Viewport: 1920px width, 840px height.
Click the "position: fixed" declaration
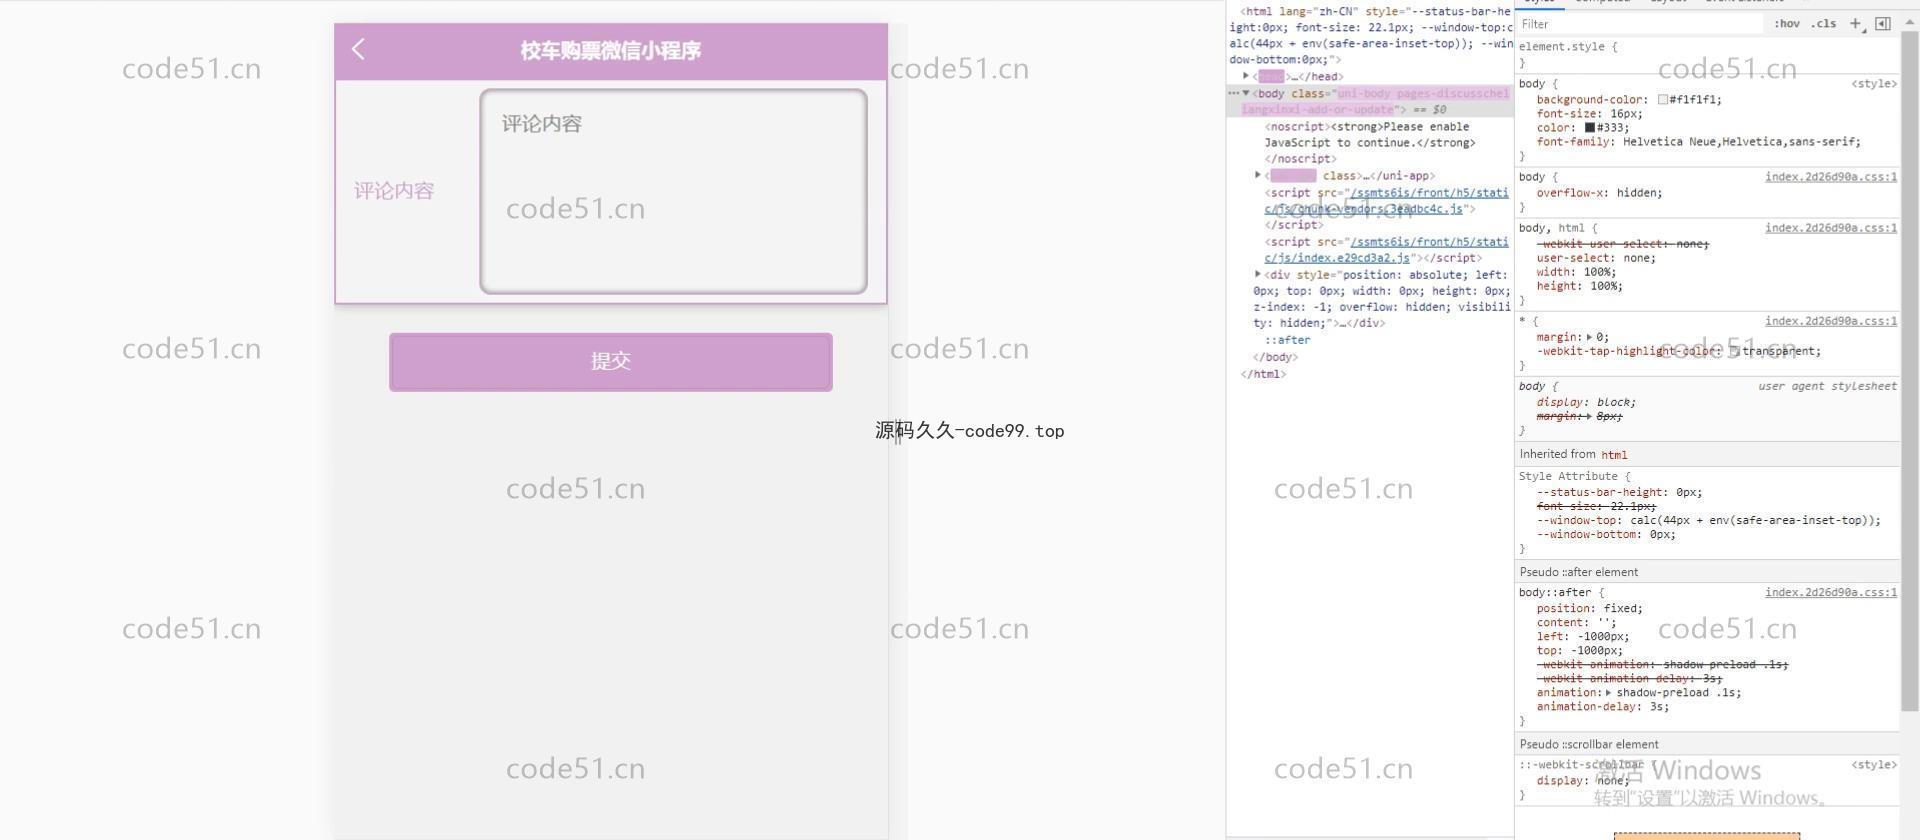click(x=1589, y=608)
